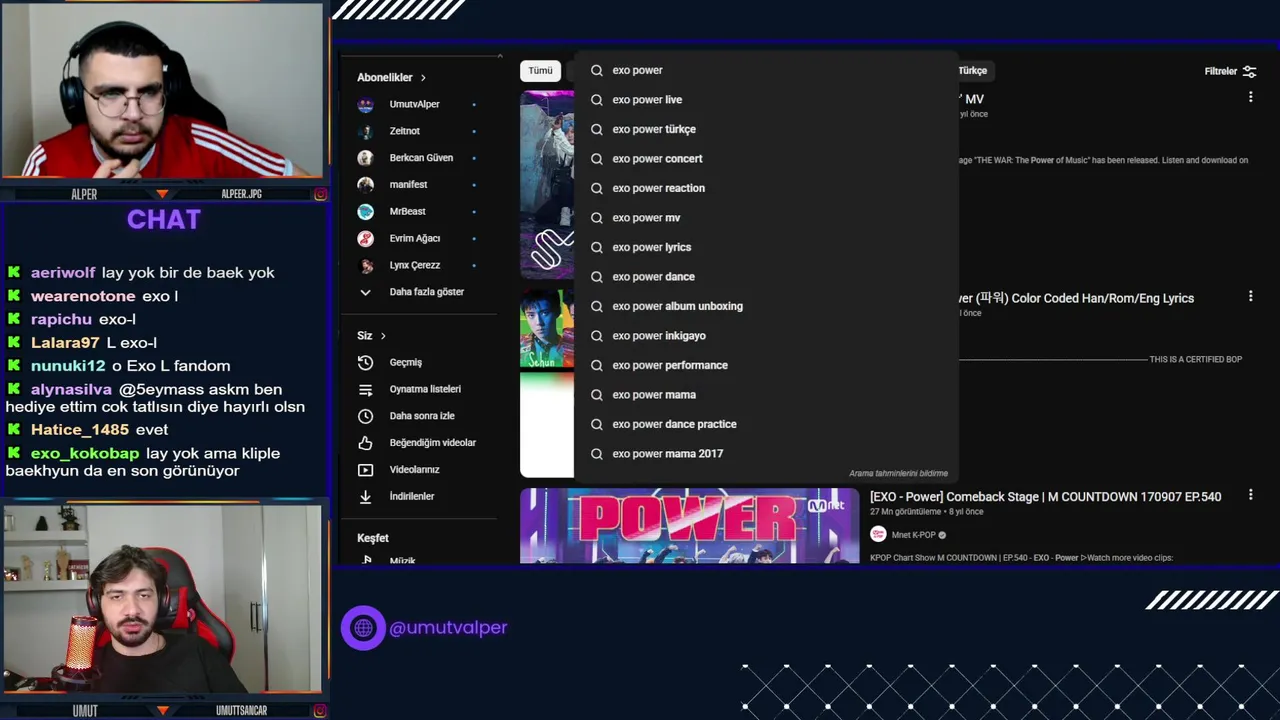The image size is (1280, 720).
Task: Choose suggestion 'exo power concert'
Action: (765, 159)
